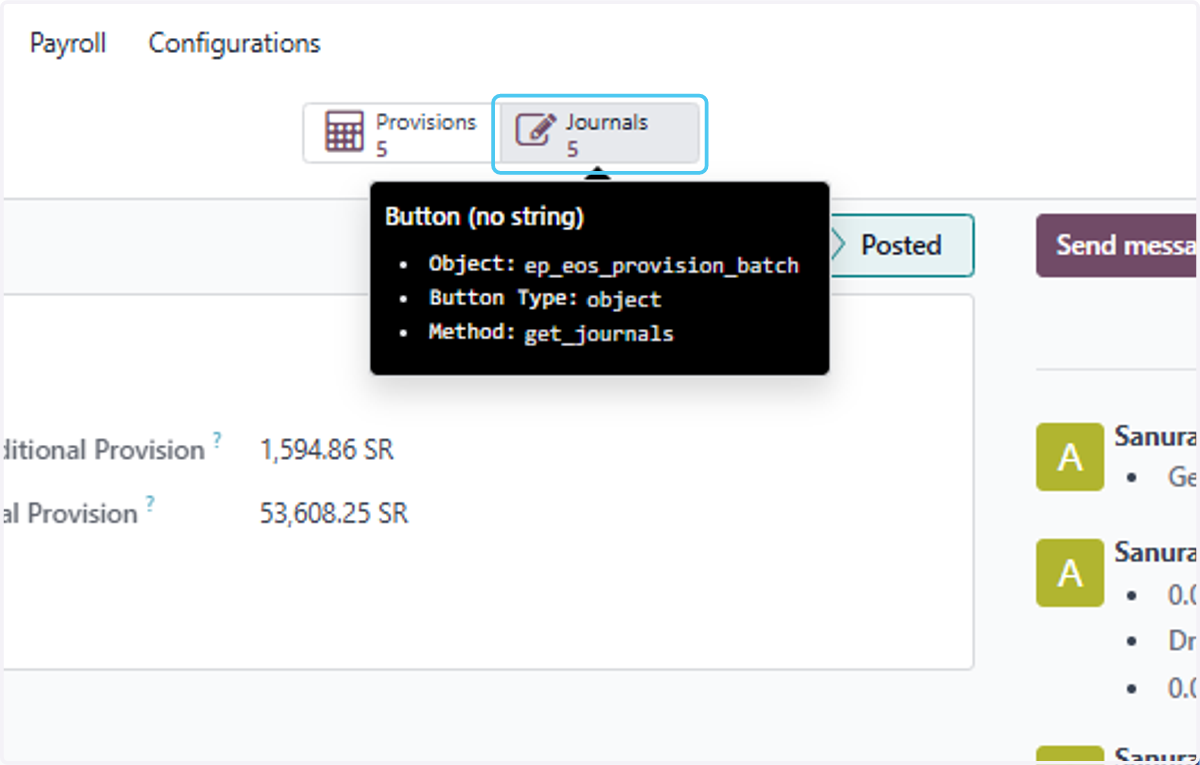This screenshot has width=1200, height=765.
Task: Click the chevron arrow before Posted status
Action: point(840,245)
